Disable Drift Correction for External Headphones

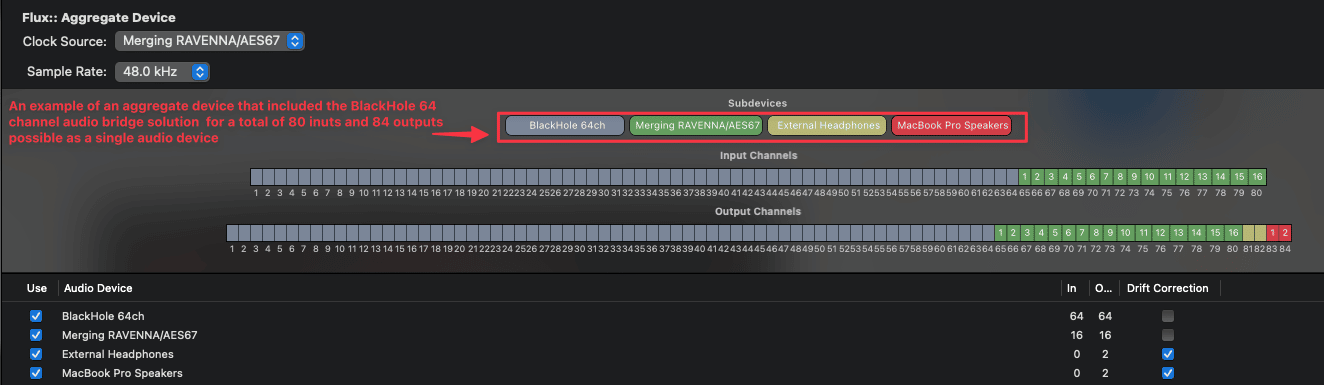pyautogui.click(x=1167, y=354)
